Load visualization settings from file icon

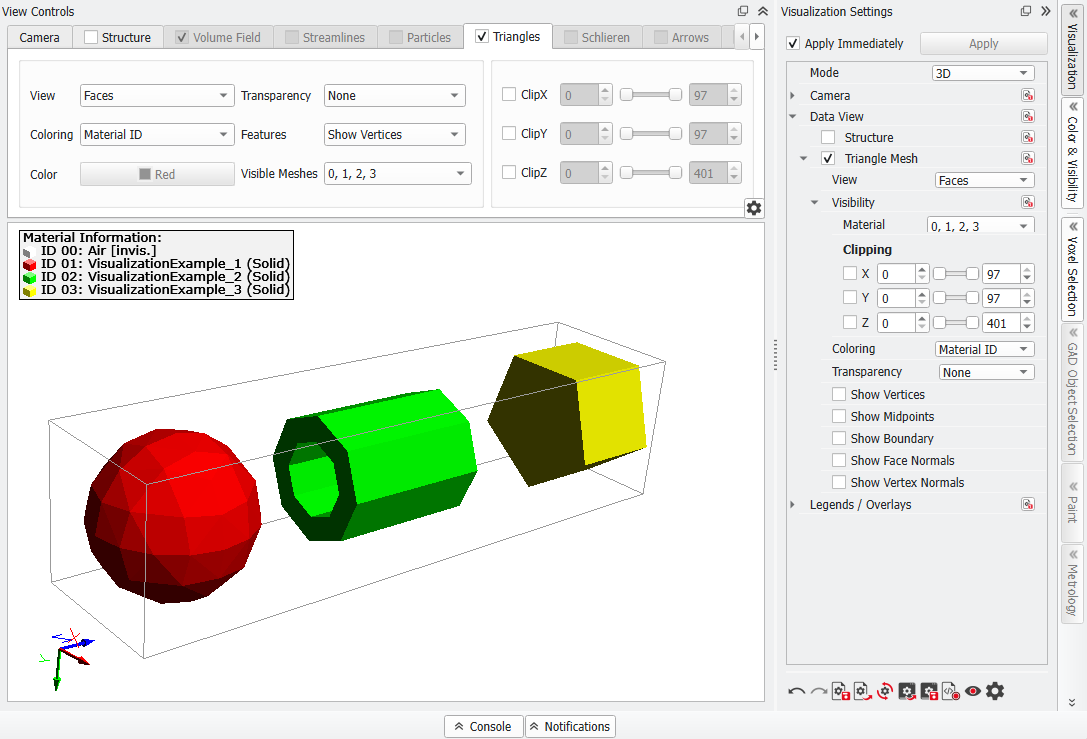pyautogui.click(x=862, y=691)
